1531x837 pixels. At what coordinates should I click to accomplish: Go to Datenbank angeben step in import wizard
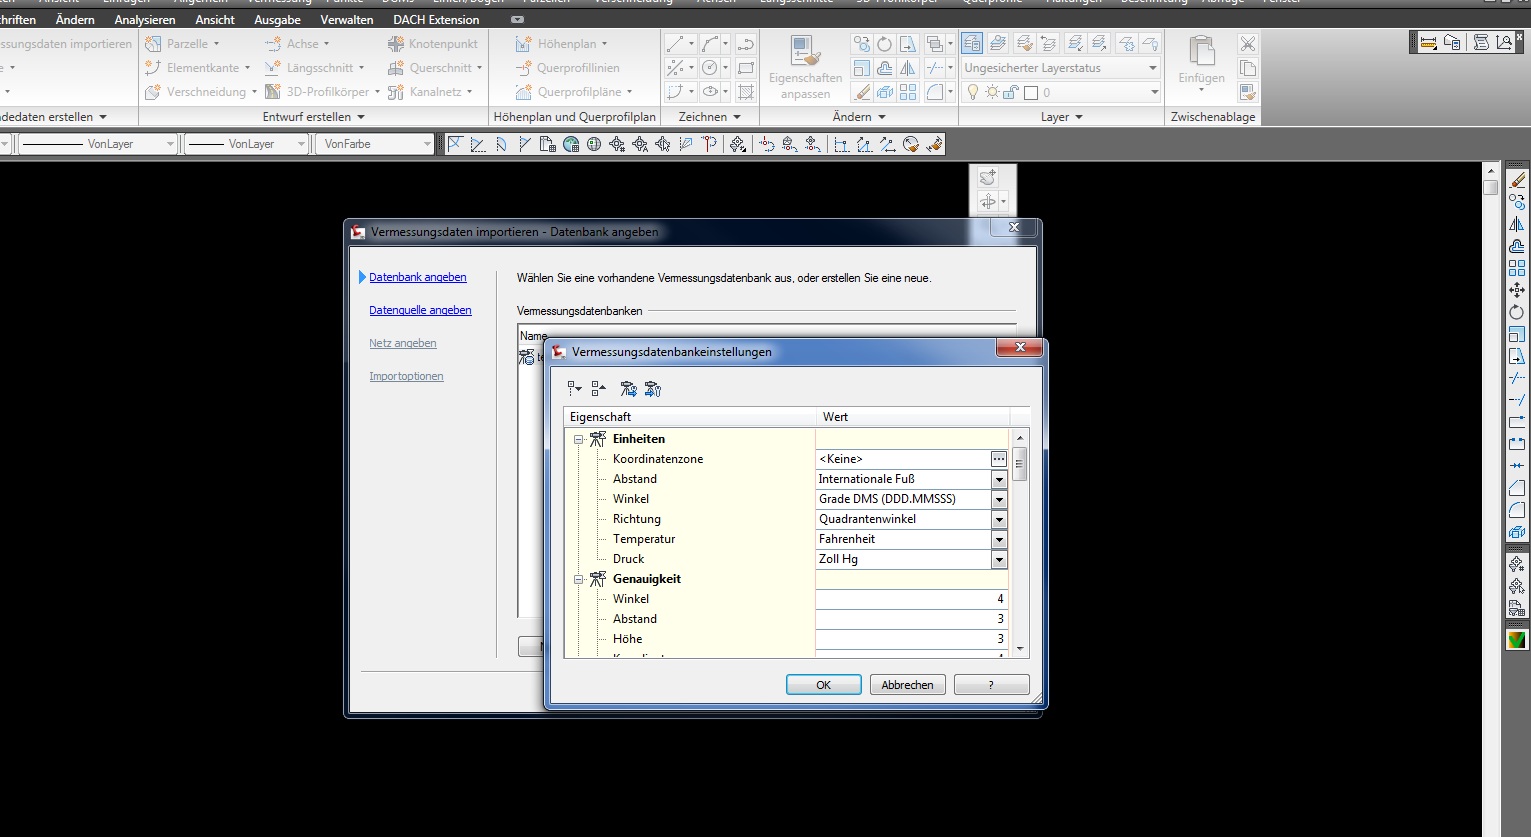point(417,277)
